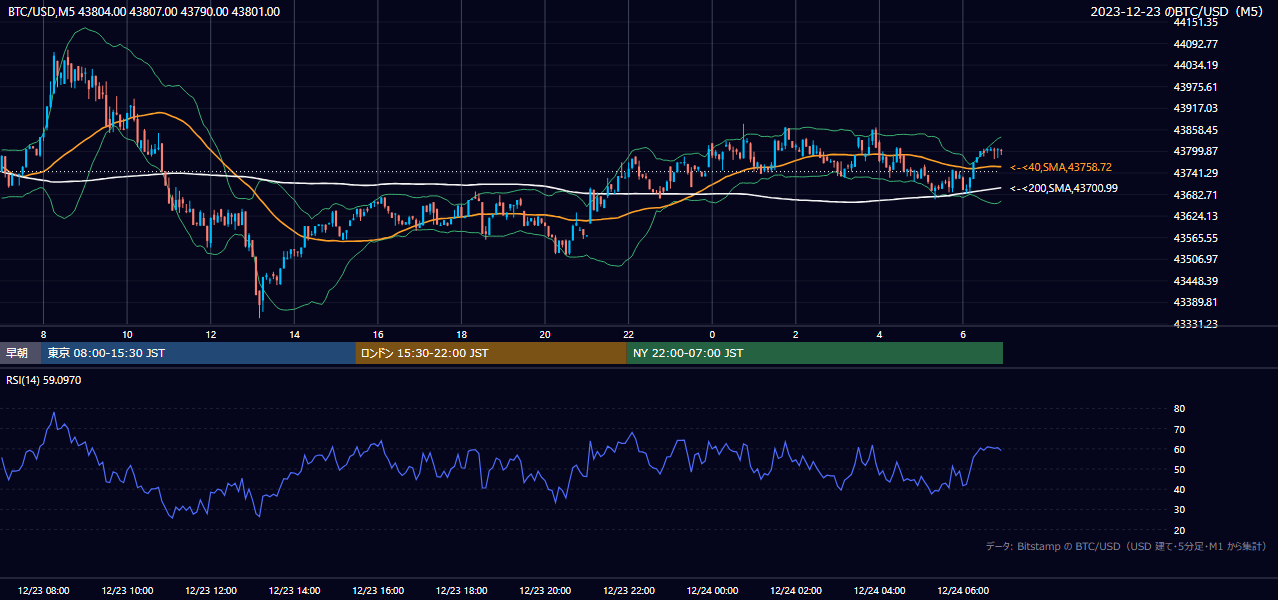Viewport: 1278px width, 600px height.
Task: Select the 東京 08:00-15:30 JST session bar
Action: (x=198, y=353)
